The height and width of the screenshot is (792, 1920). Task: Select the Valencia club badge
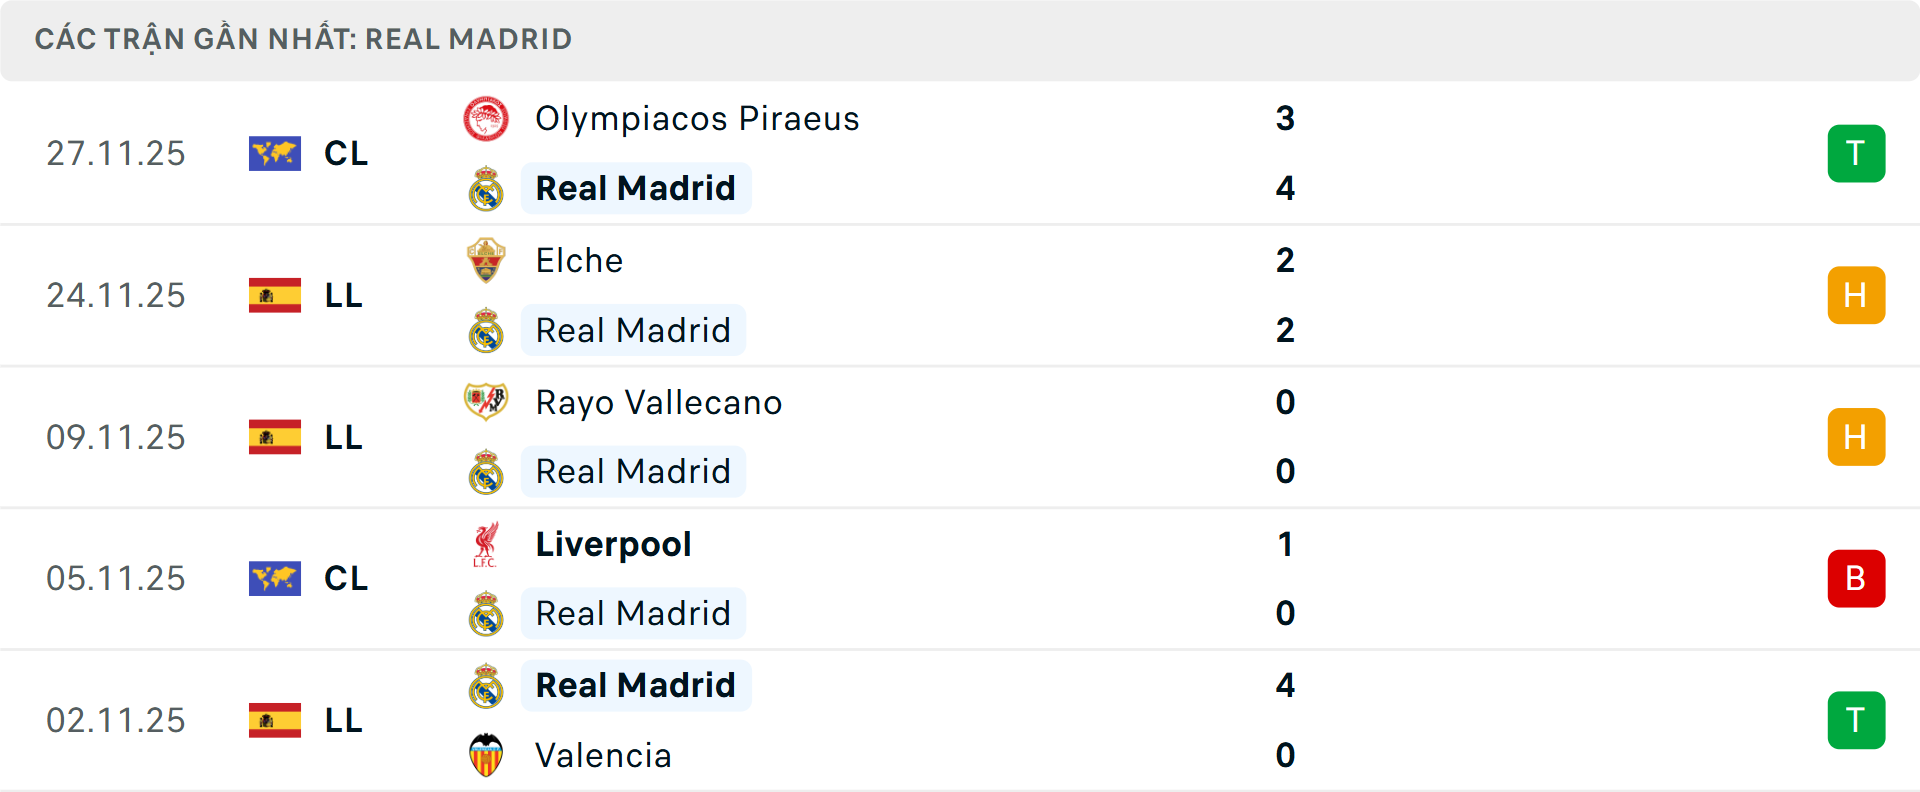[x=487, y=756]
